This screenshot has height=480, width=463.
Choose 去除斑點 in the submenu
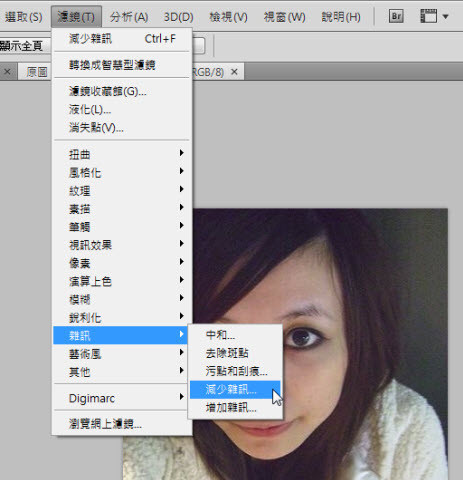[x=235, y=353]
